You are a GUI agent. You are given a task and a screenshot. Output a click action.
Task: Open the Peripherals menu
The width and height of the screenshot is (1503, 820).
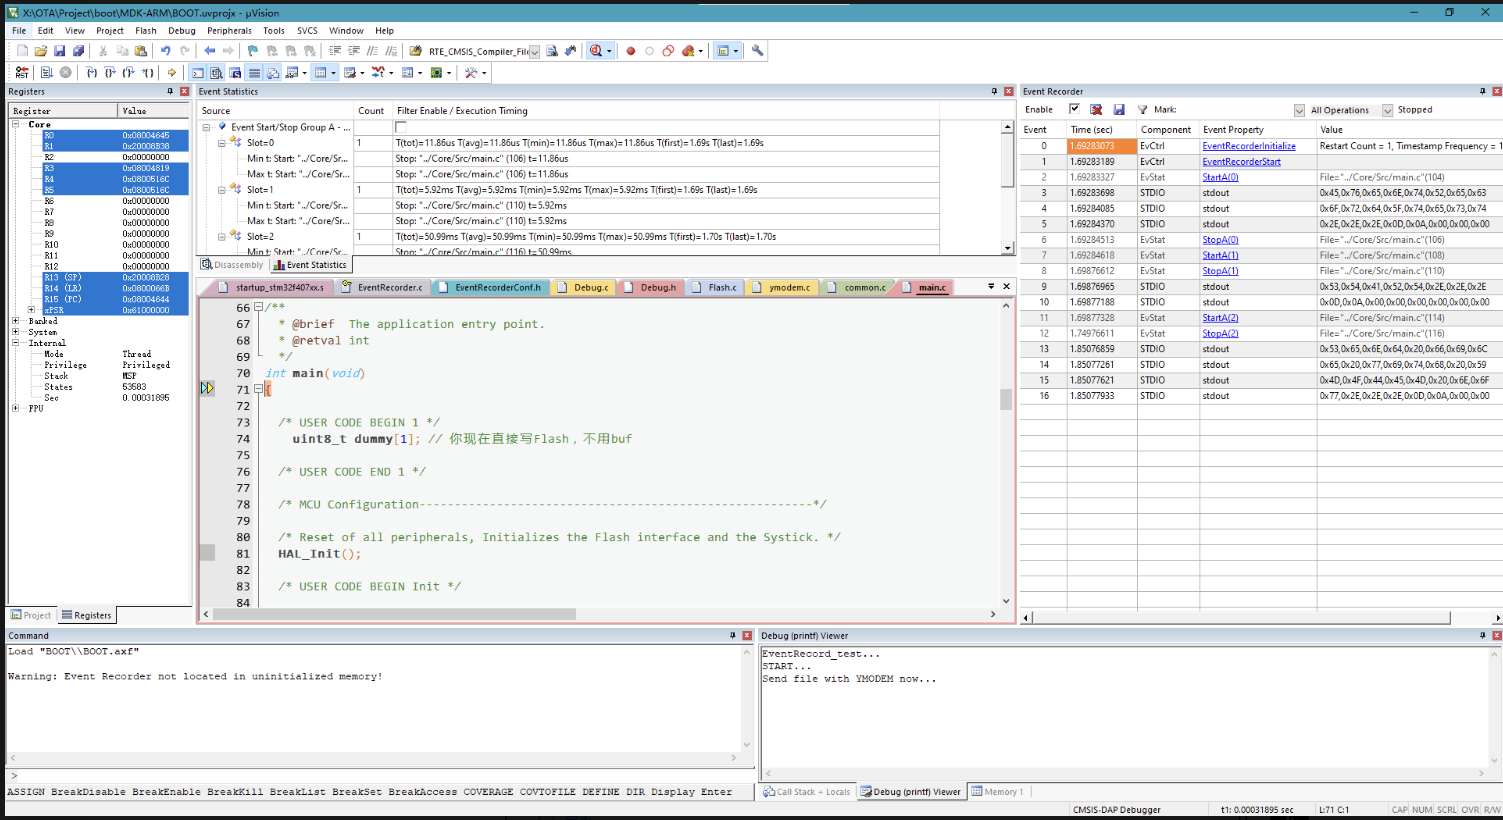[229, 31]
